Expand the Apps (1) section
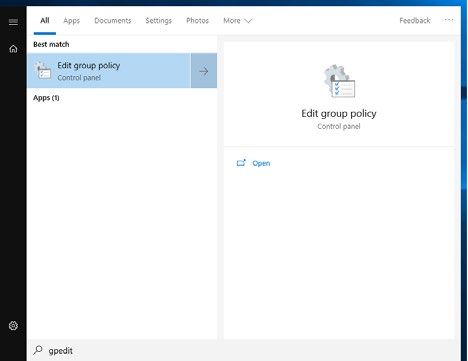 coord(46,98)
